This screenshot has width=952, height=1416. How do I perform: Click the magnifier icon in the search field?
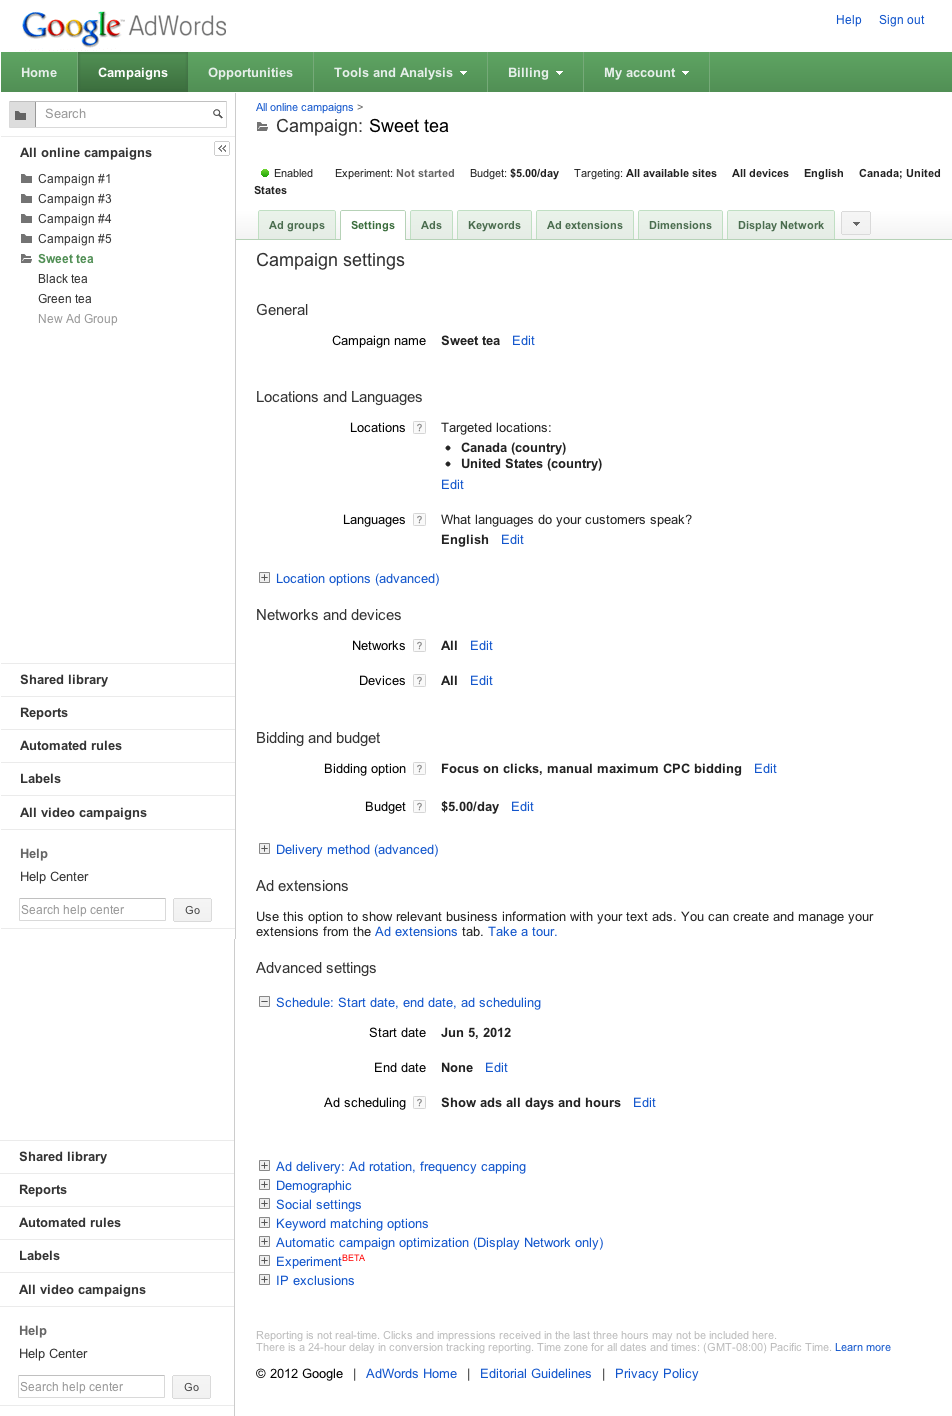coord(217,114)
